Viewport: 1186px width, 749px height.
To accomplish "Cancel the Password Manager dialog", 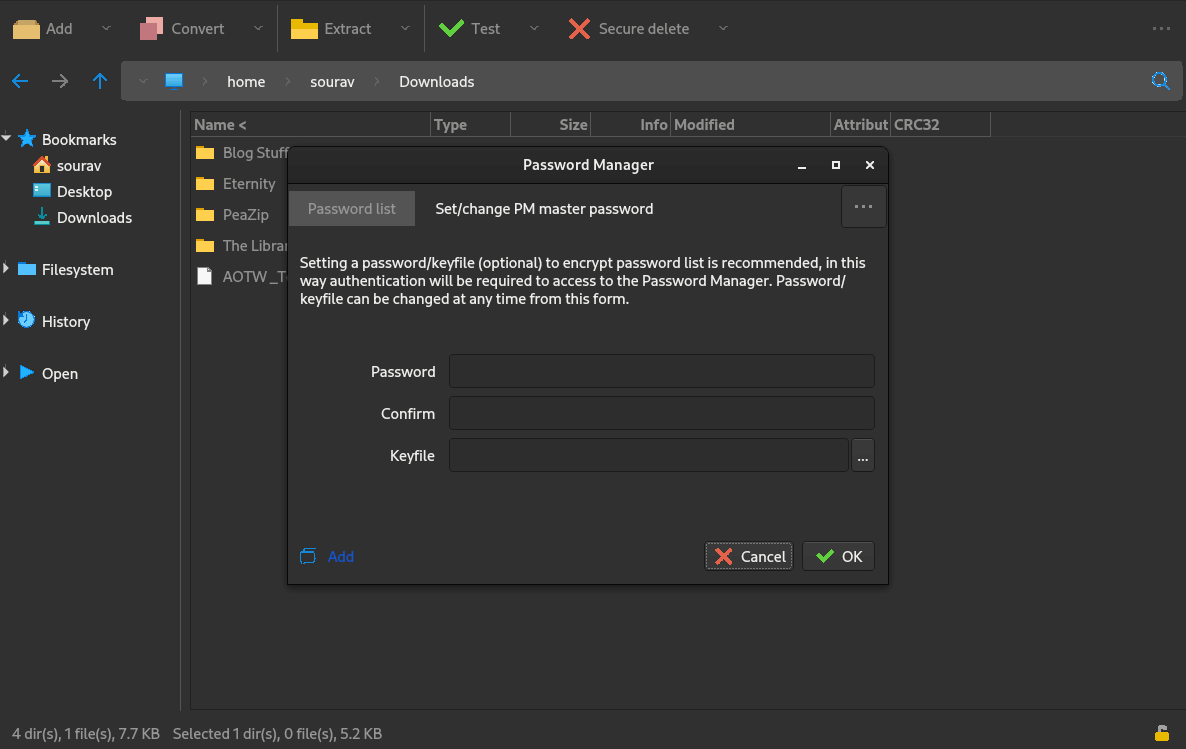I will 749,556.
